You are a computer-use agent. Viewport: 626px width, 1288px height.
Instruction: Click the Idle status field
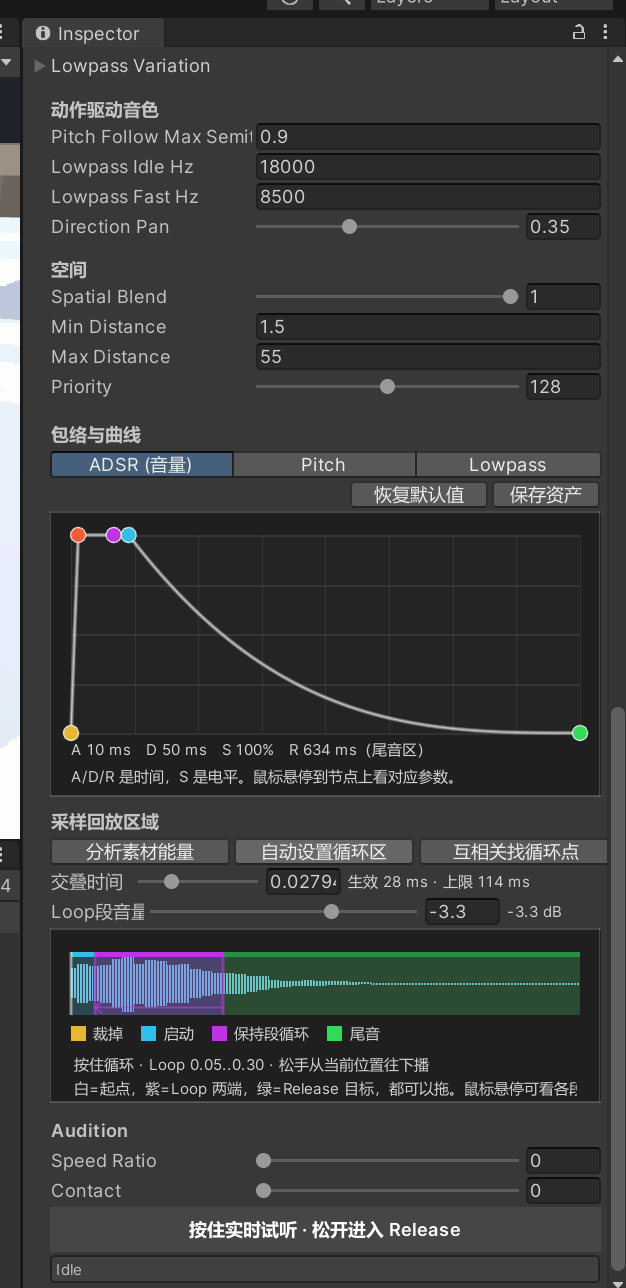pos(325,1270)
